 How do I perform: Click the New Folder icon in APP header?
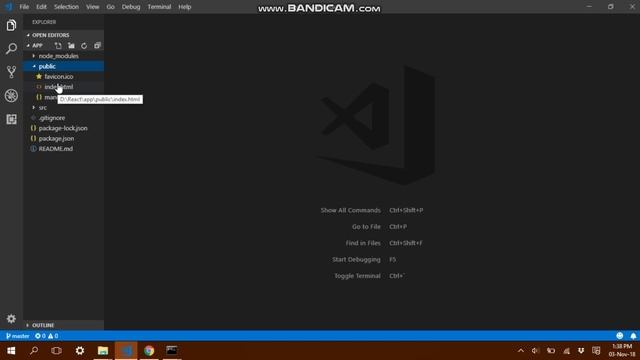pos(71,46)
